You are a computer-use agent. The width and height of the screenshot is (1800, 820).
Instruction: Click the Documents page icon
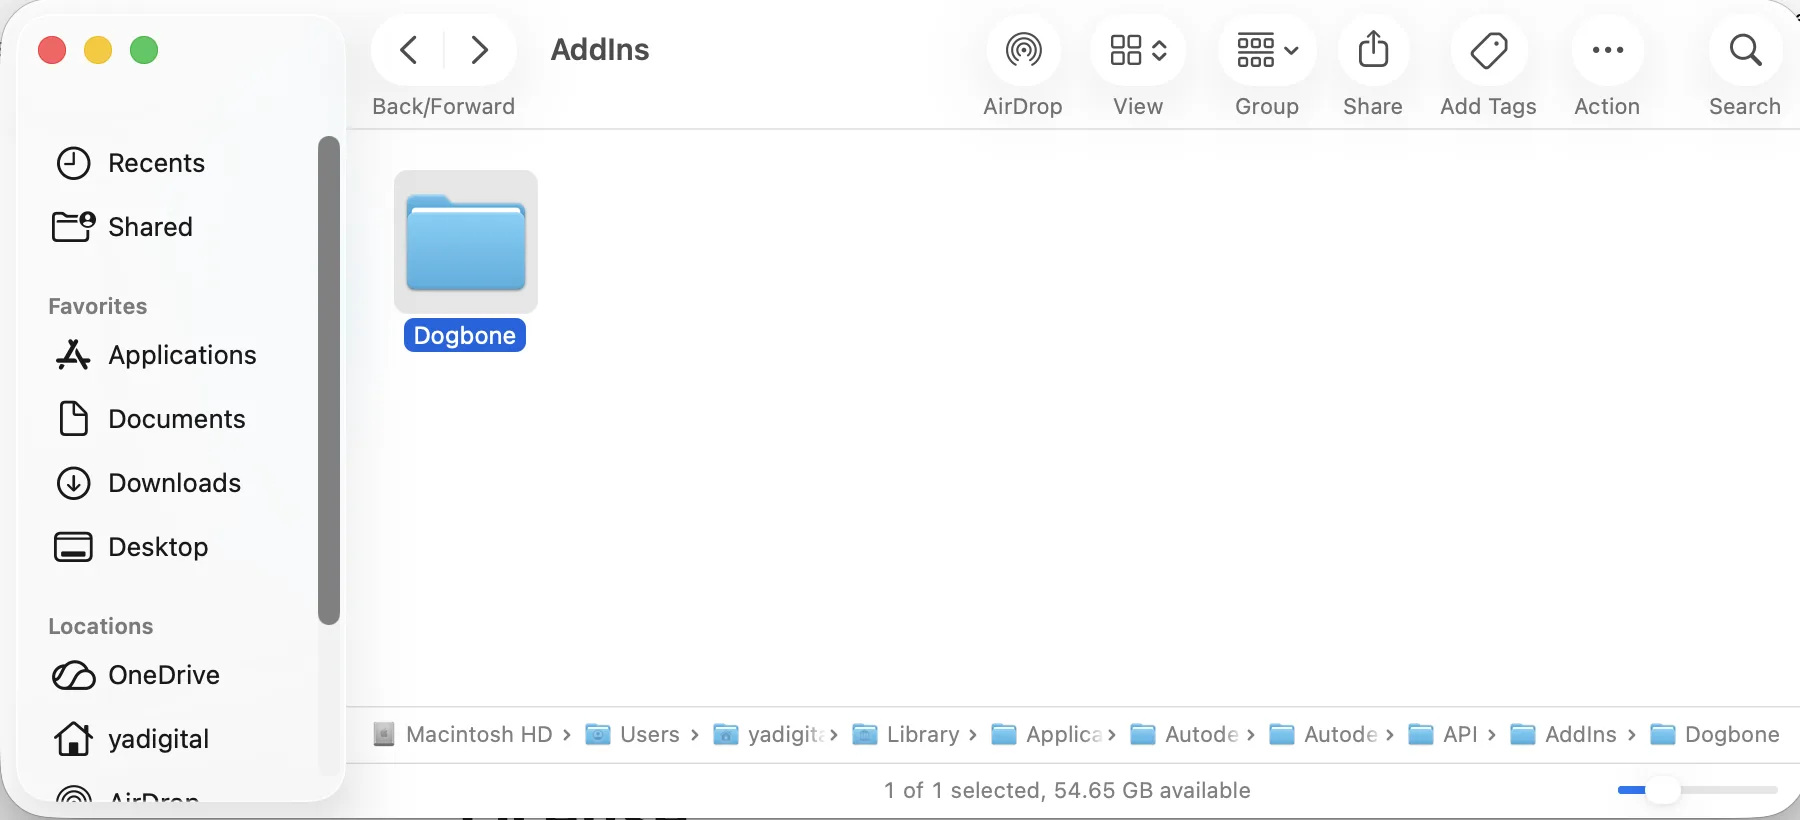coord(74,419)
